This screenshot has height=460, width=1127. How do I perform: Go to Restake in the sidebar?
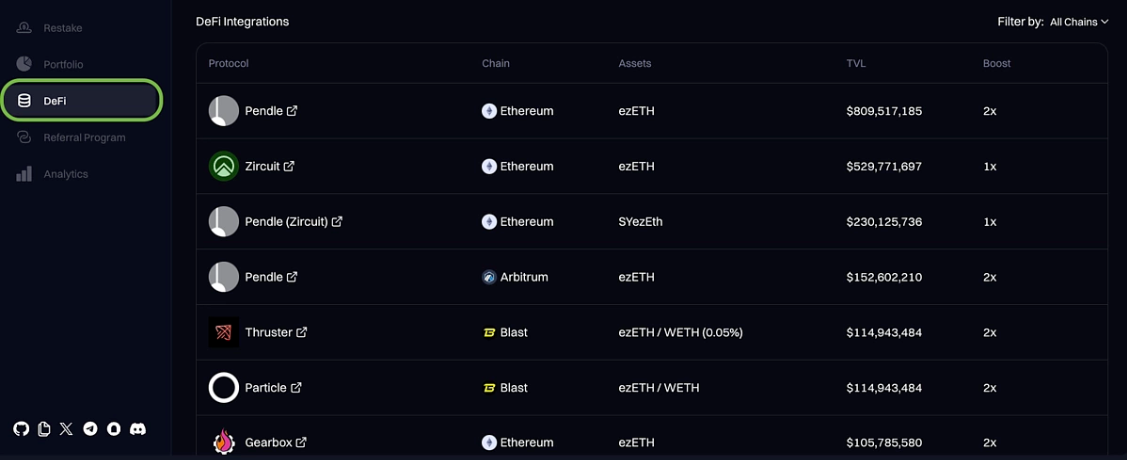coord(62,28)
